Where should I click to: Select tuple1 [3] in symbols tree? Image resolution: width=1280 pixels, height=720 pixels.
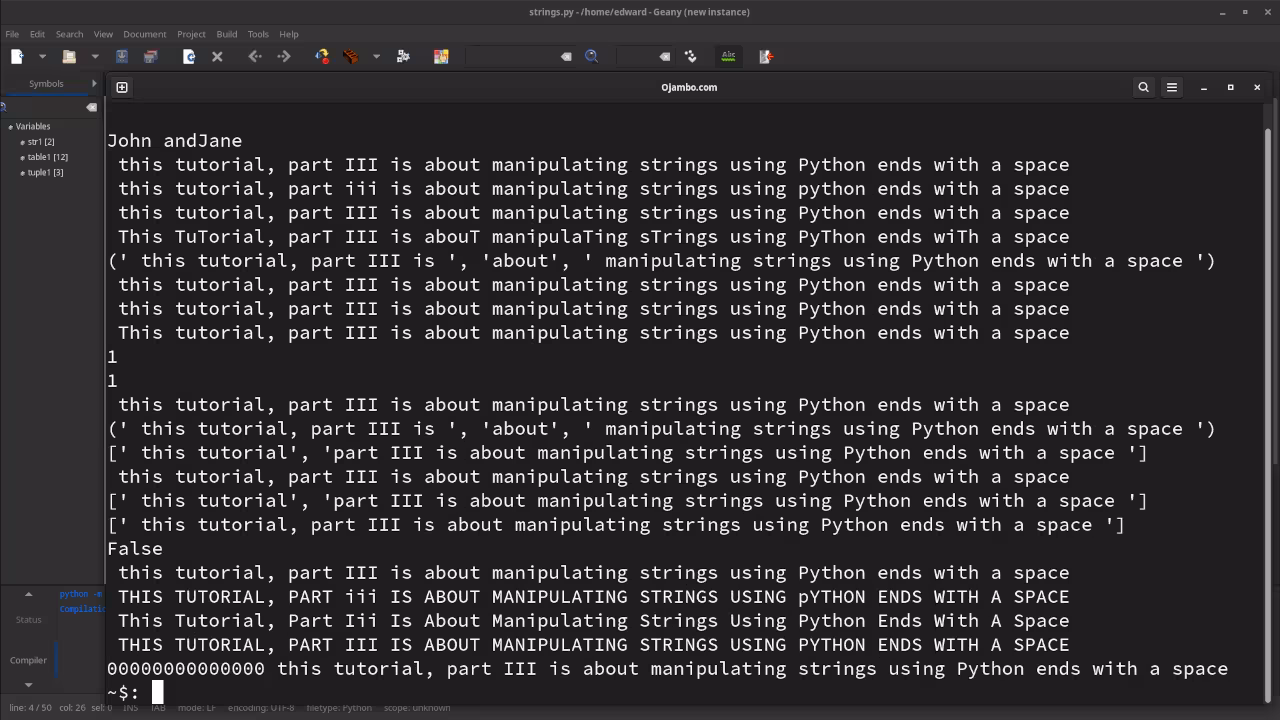45,173
